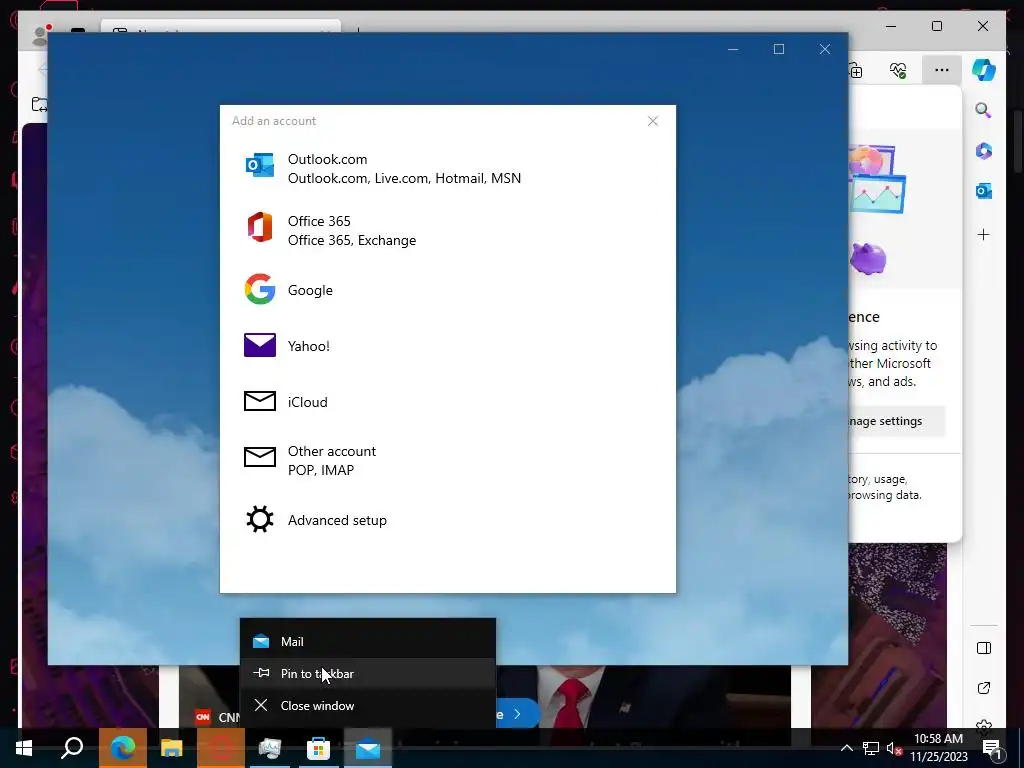Open Browser essentials heart icon in Edge
Screen dimensions: 1024x768
coord(899,70)
